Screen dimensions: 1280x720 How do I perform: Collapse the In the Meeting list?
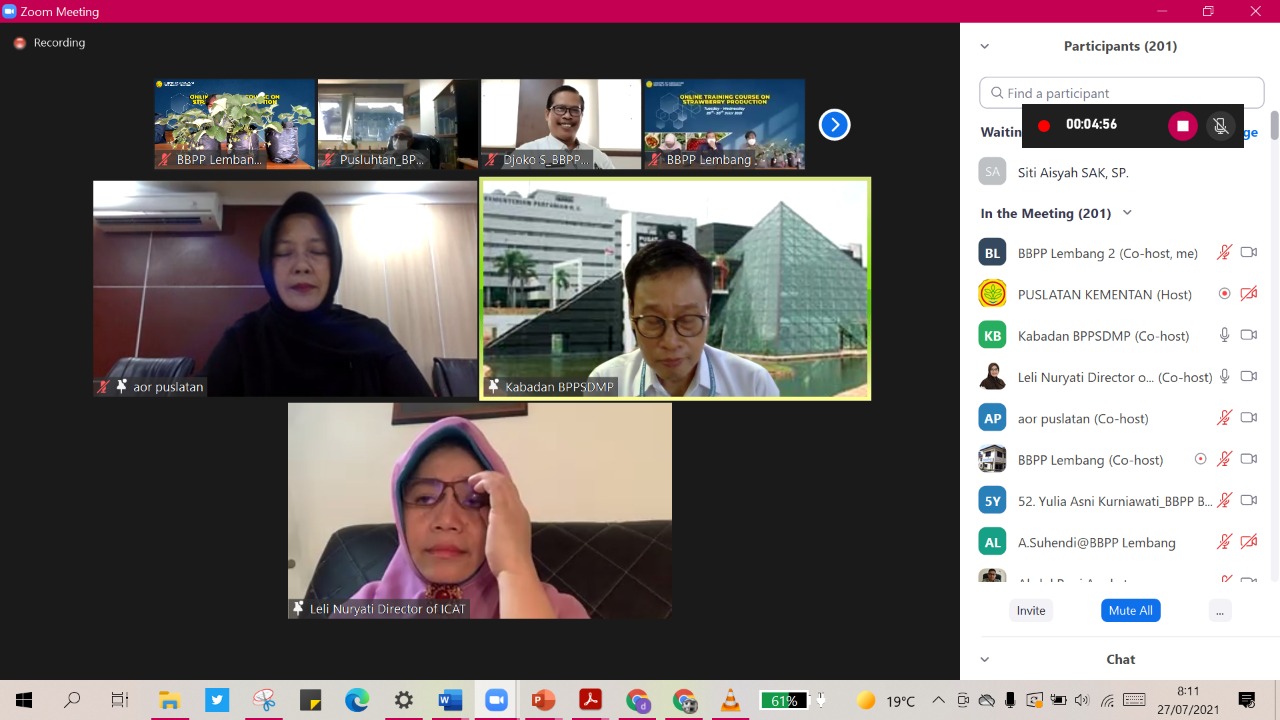click(1127, 213)
